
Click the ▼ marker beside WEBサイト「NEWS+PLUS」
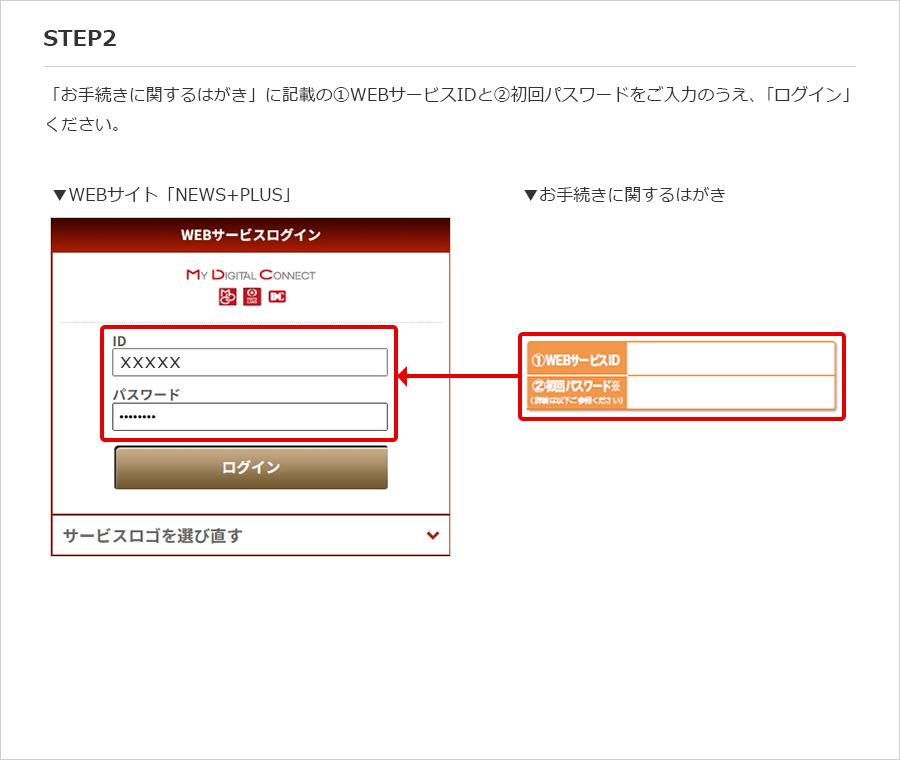click(x=59, y=194)
